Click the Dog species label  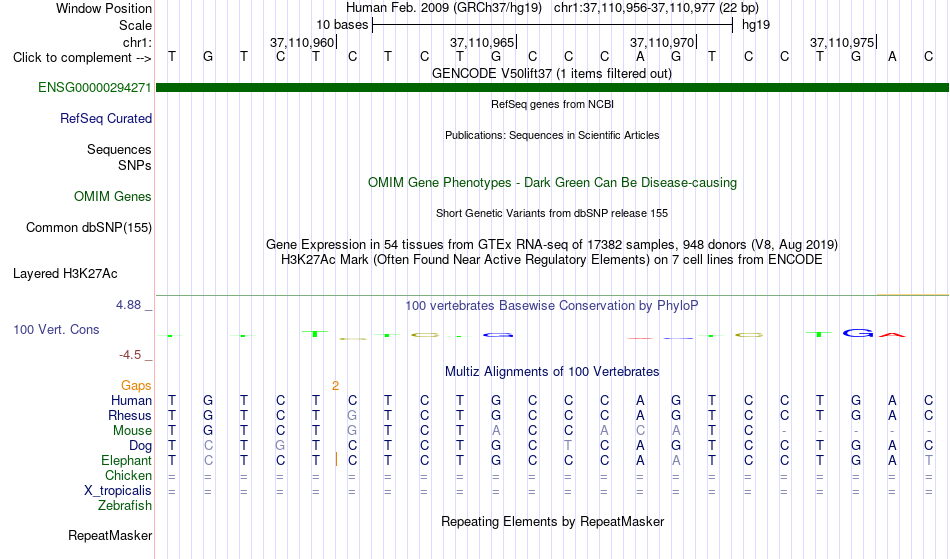141,446
